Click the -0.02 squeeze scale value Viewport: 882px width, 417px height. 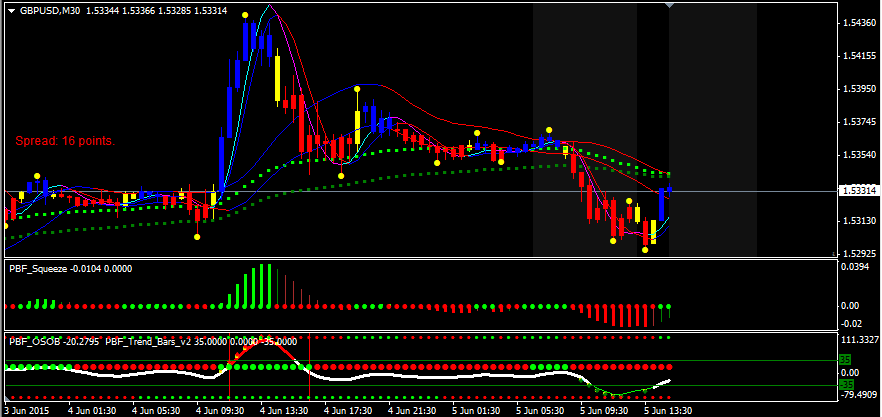853,323
